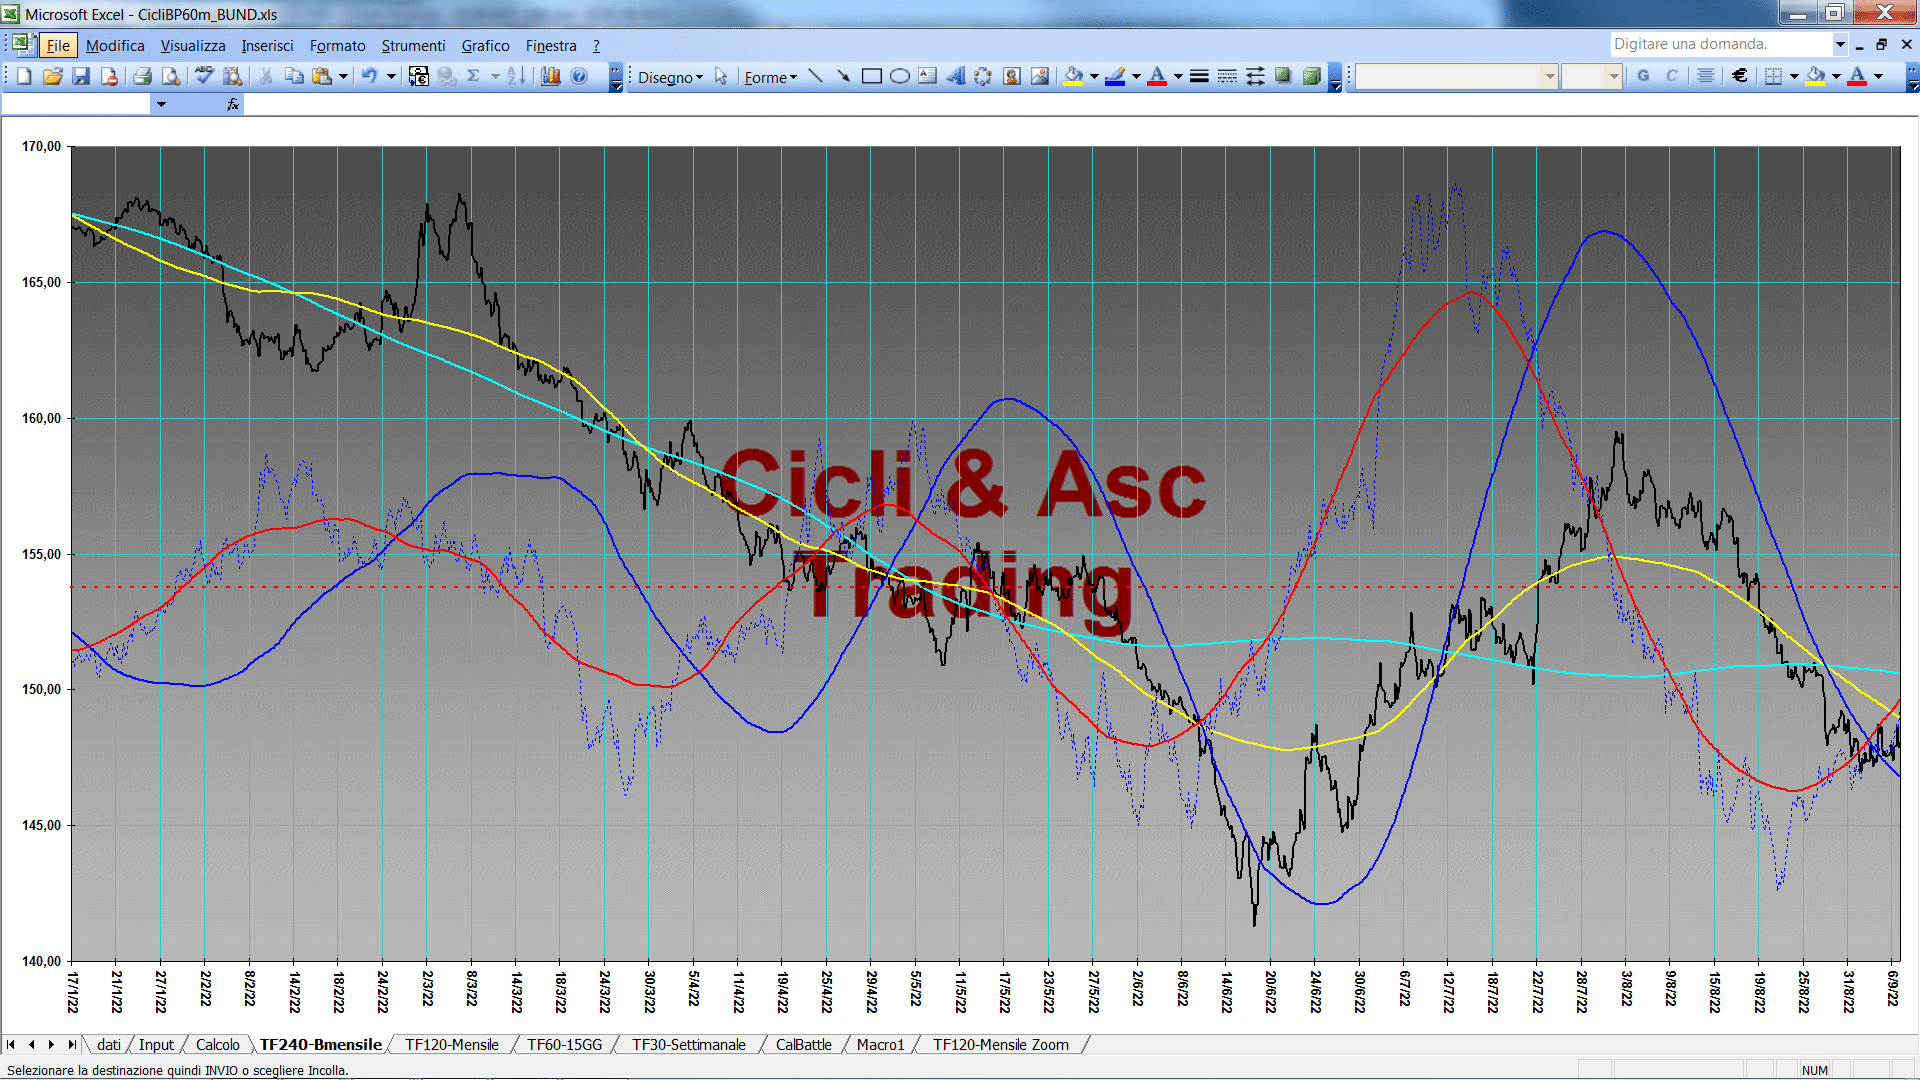1920x1080 pixels.
Task: Go to the last sheet tab arrow
Action: pos(72,1044)
